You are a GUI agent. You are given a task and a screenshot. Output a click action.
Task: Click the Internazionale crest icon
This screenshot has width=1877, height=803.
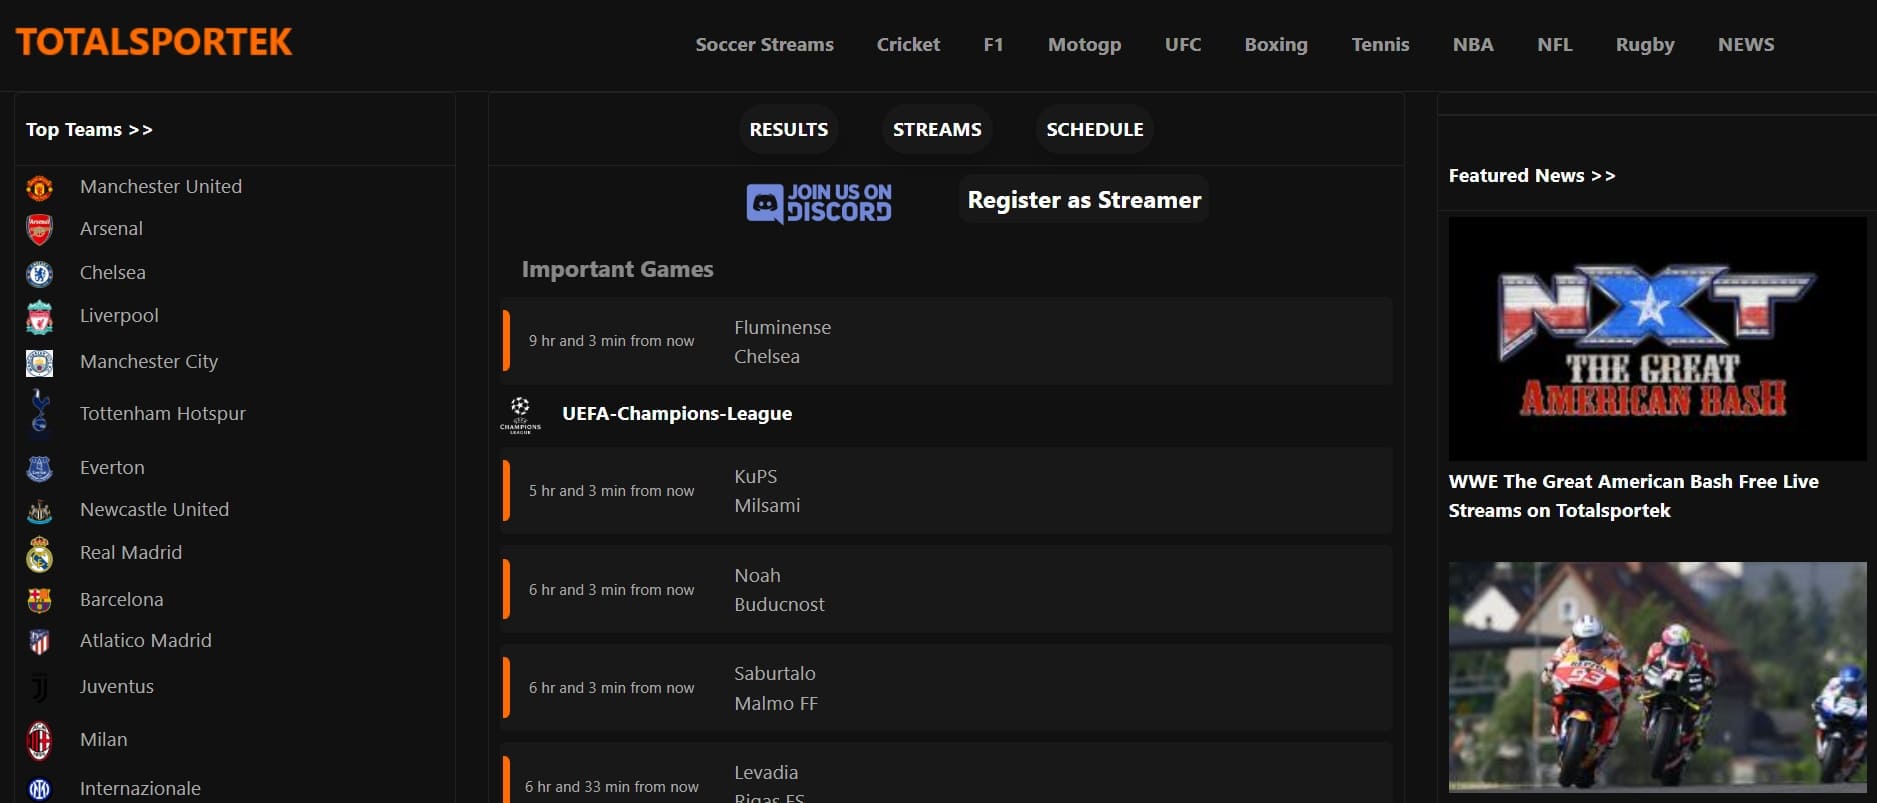point(39,789)
